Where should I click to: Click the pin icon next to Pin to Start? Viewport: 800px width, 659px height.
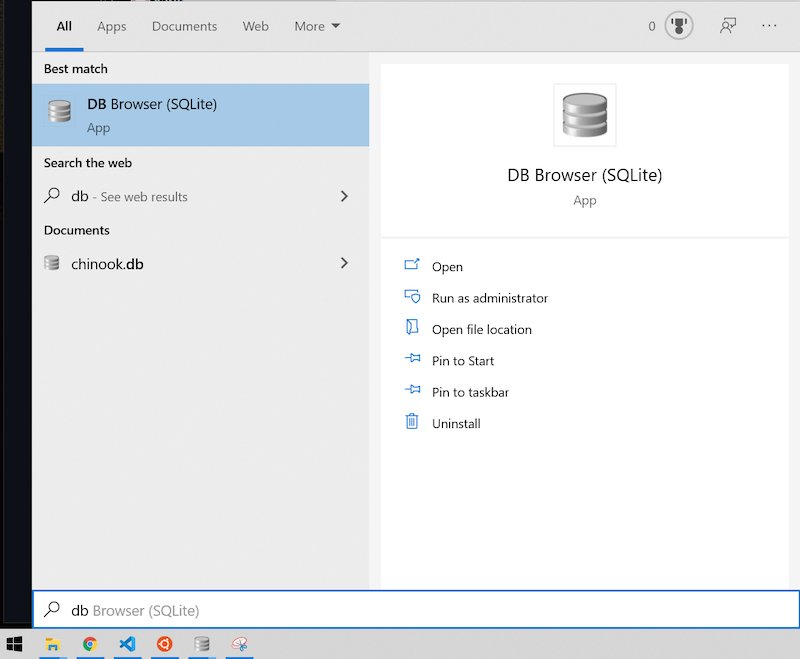(413, 360)
